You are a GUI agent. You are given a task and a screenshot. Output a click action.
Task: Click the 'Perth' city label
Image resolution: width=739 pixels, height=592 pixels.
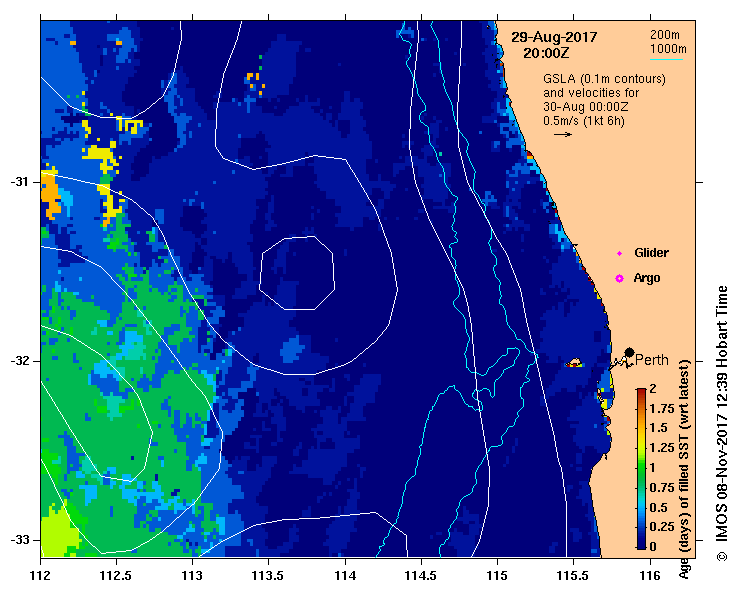click(652, 360)
